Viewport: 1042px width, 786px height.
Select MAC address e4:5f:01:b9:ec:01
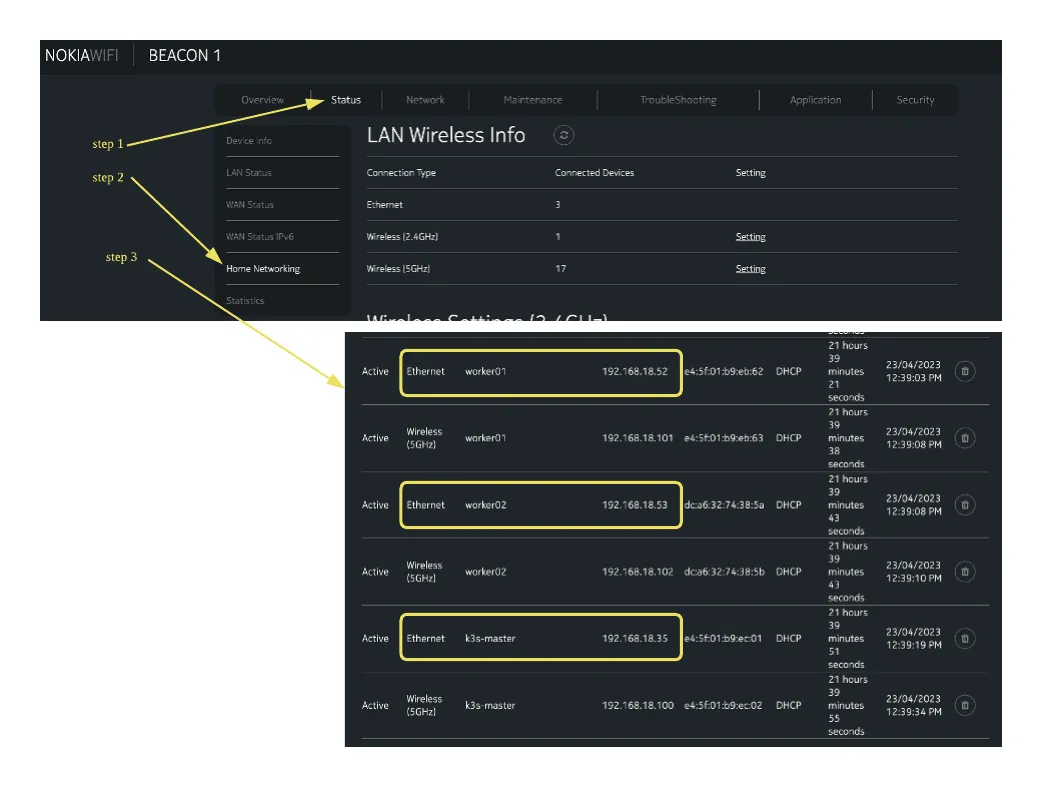tap(723, 639)
